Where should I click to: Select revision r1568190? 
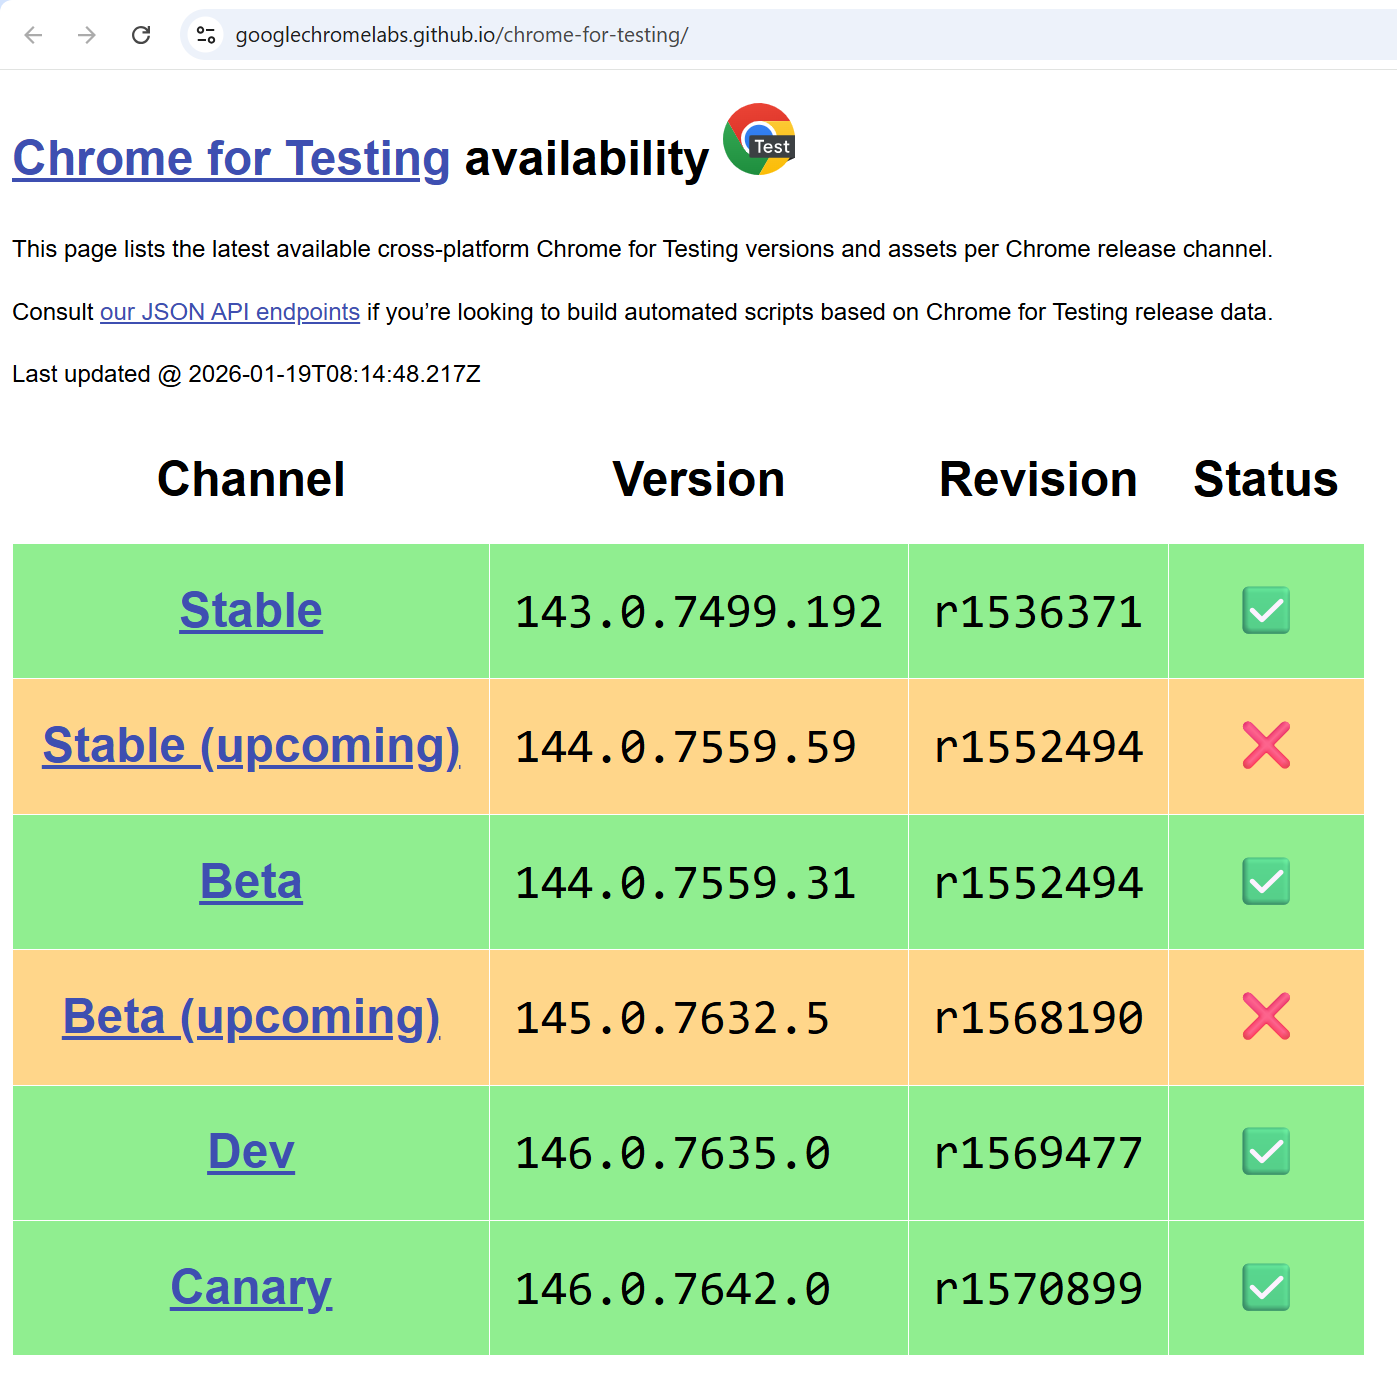(1038, 1018)
